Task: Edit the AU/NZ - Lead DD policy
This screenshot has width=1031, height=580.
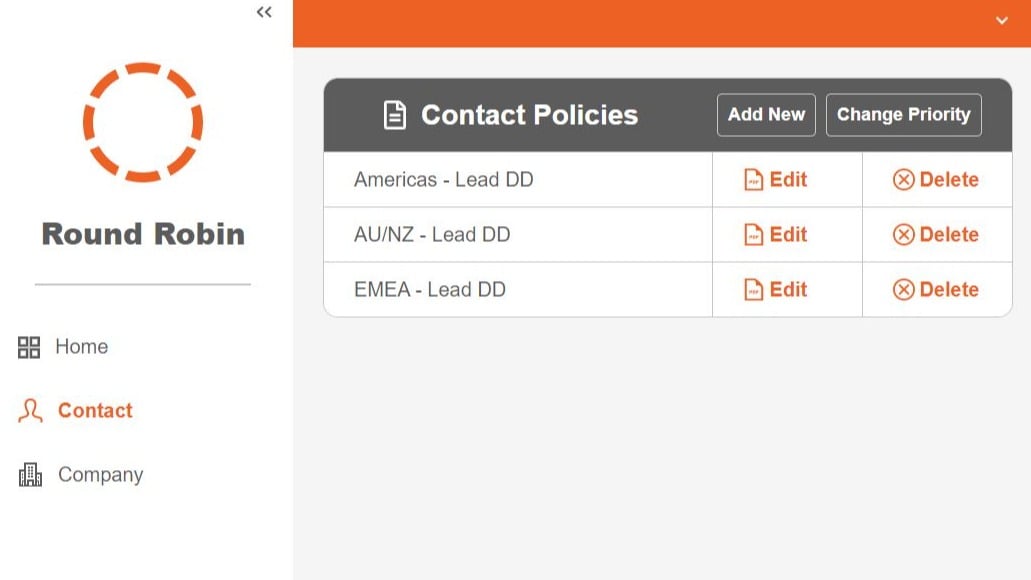Action: coord(787,234)
